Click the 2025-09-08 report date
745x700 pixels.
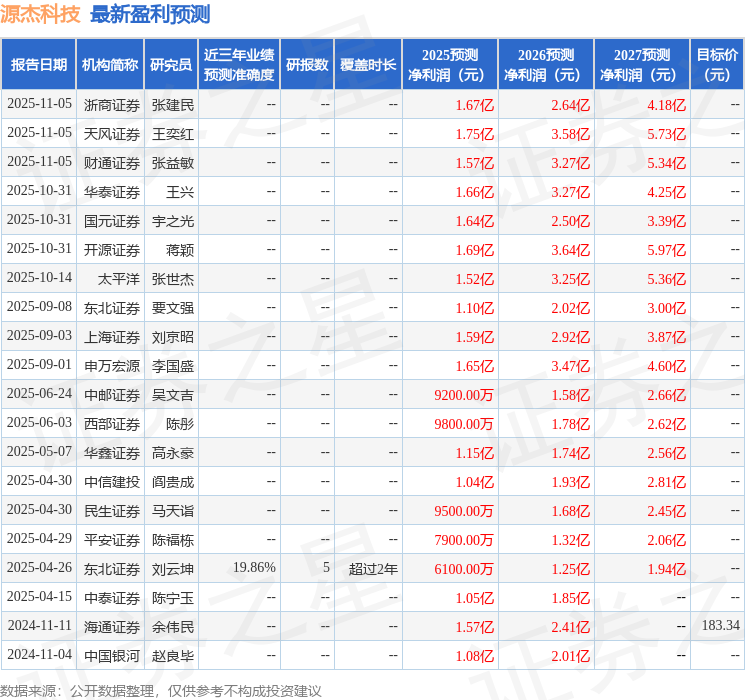coord(39,307)
